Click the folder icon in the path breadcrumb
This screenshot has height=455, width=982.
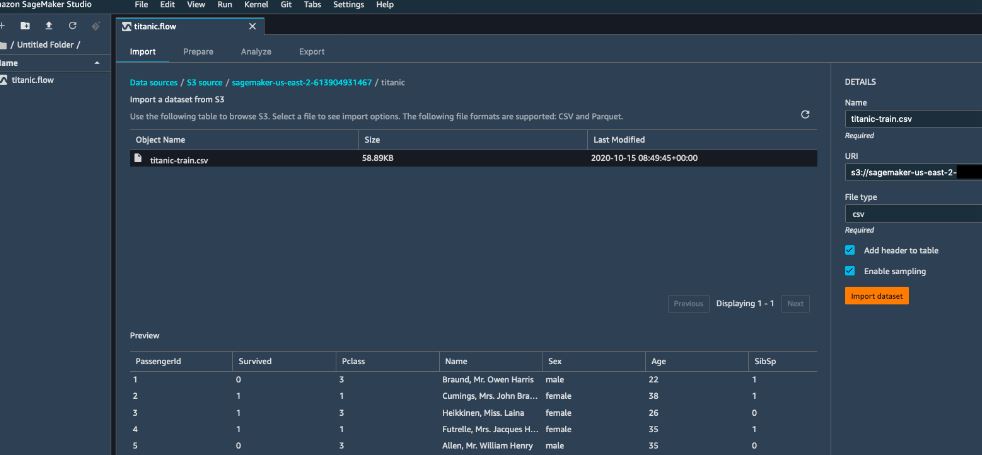pyautogui.click(x=3, y=45)
